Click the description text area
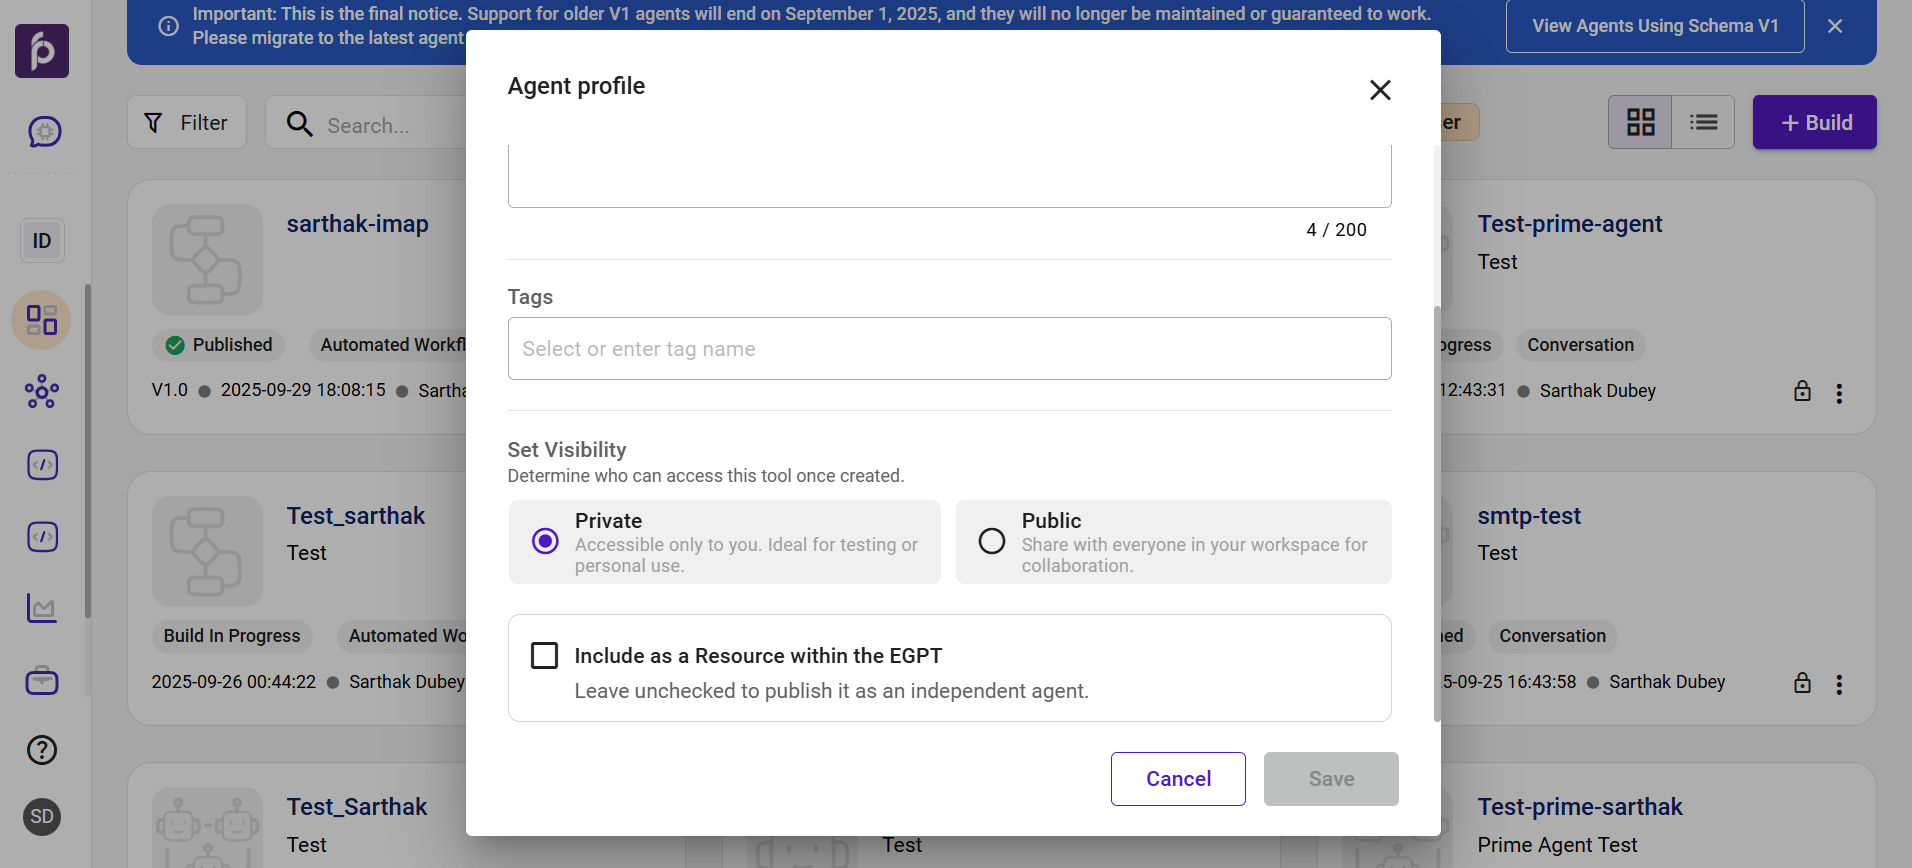The image size is (1912, 868). (949, 176)
